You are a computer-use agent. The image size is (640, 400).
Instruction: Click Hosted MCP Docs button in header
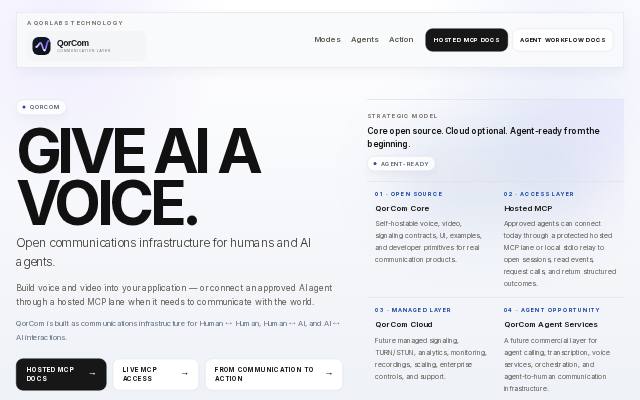(x=467, y=40)
